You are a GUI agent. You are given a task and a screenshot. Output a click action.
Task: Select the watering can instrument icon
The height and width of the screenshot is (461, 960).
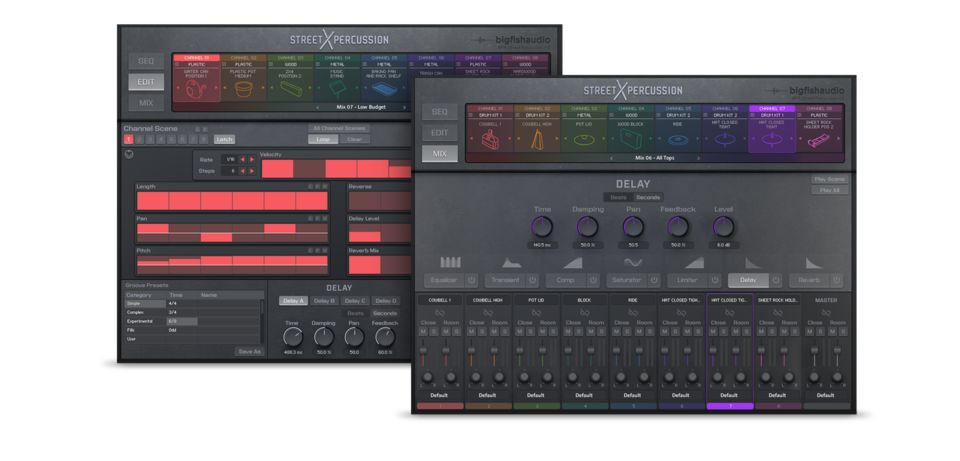point(195,90)
